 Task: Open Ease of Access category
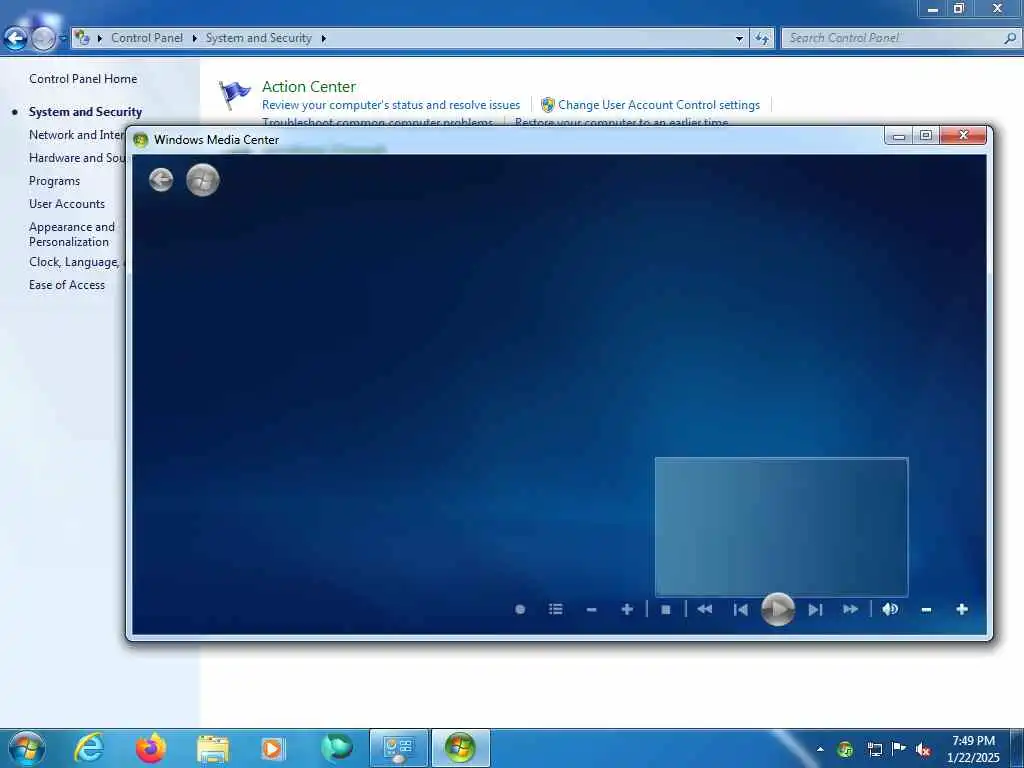pyautogui.click(x=67, y=285)
